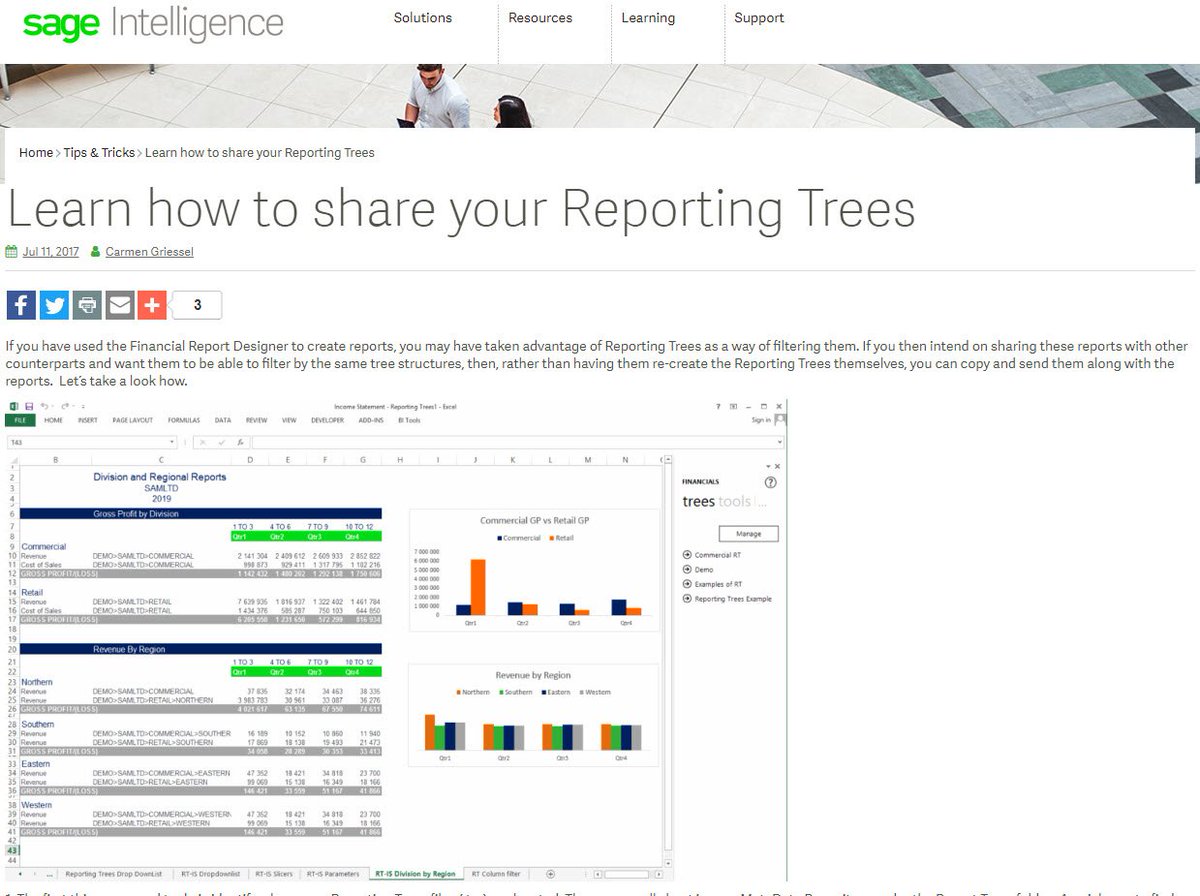
Task: Go to the Home breadcrumb
Action: (36, 153)
